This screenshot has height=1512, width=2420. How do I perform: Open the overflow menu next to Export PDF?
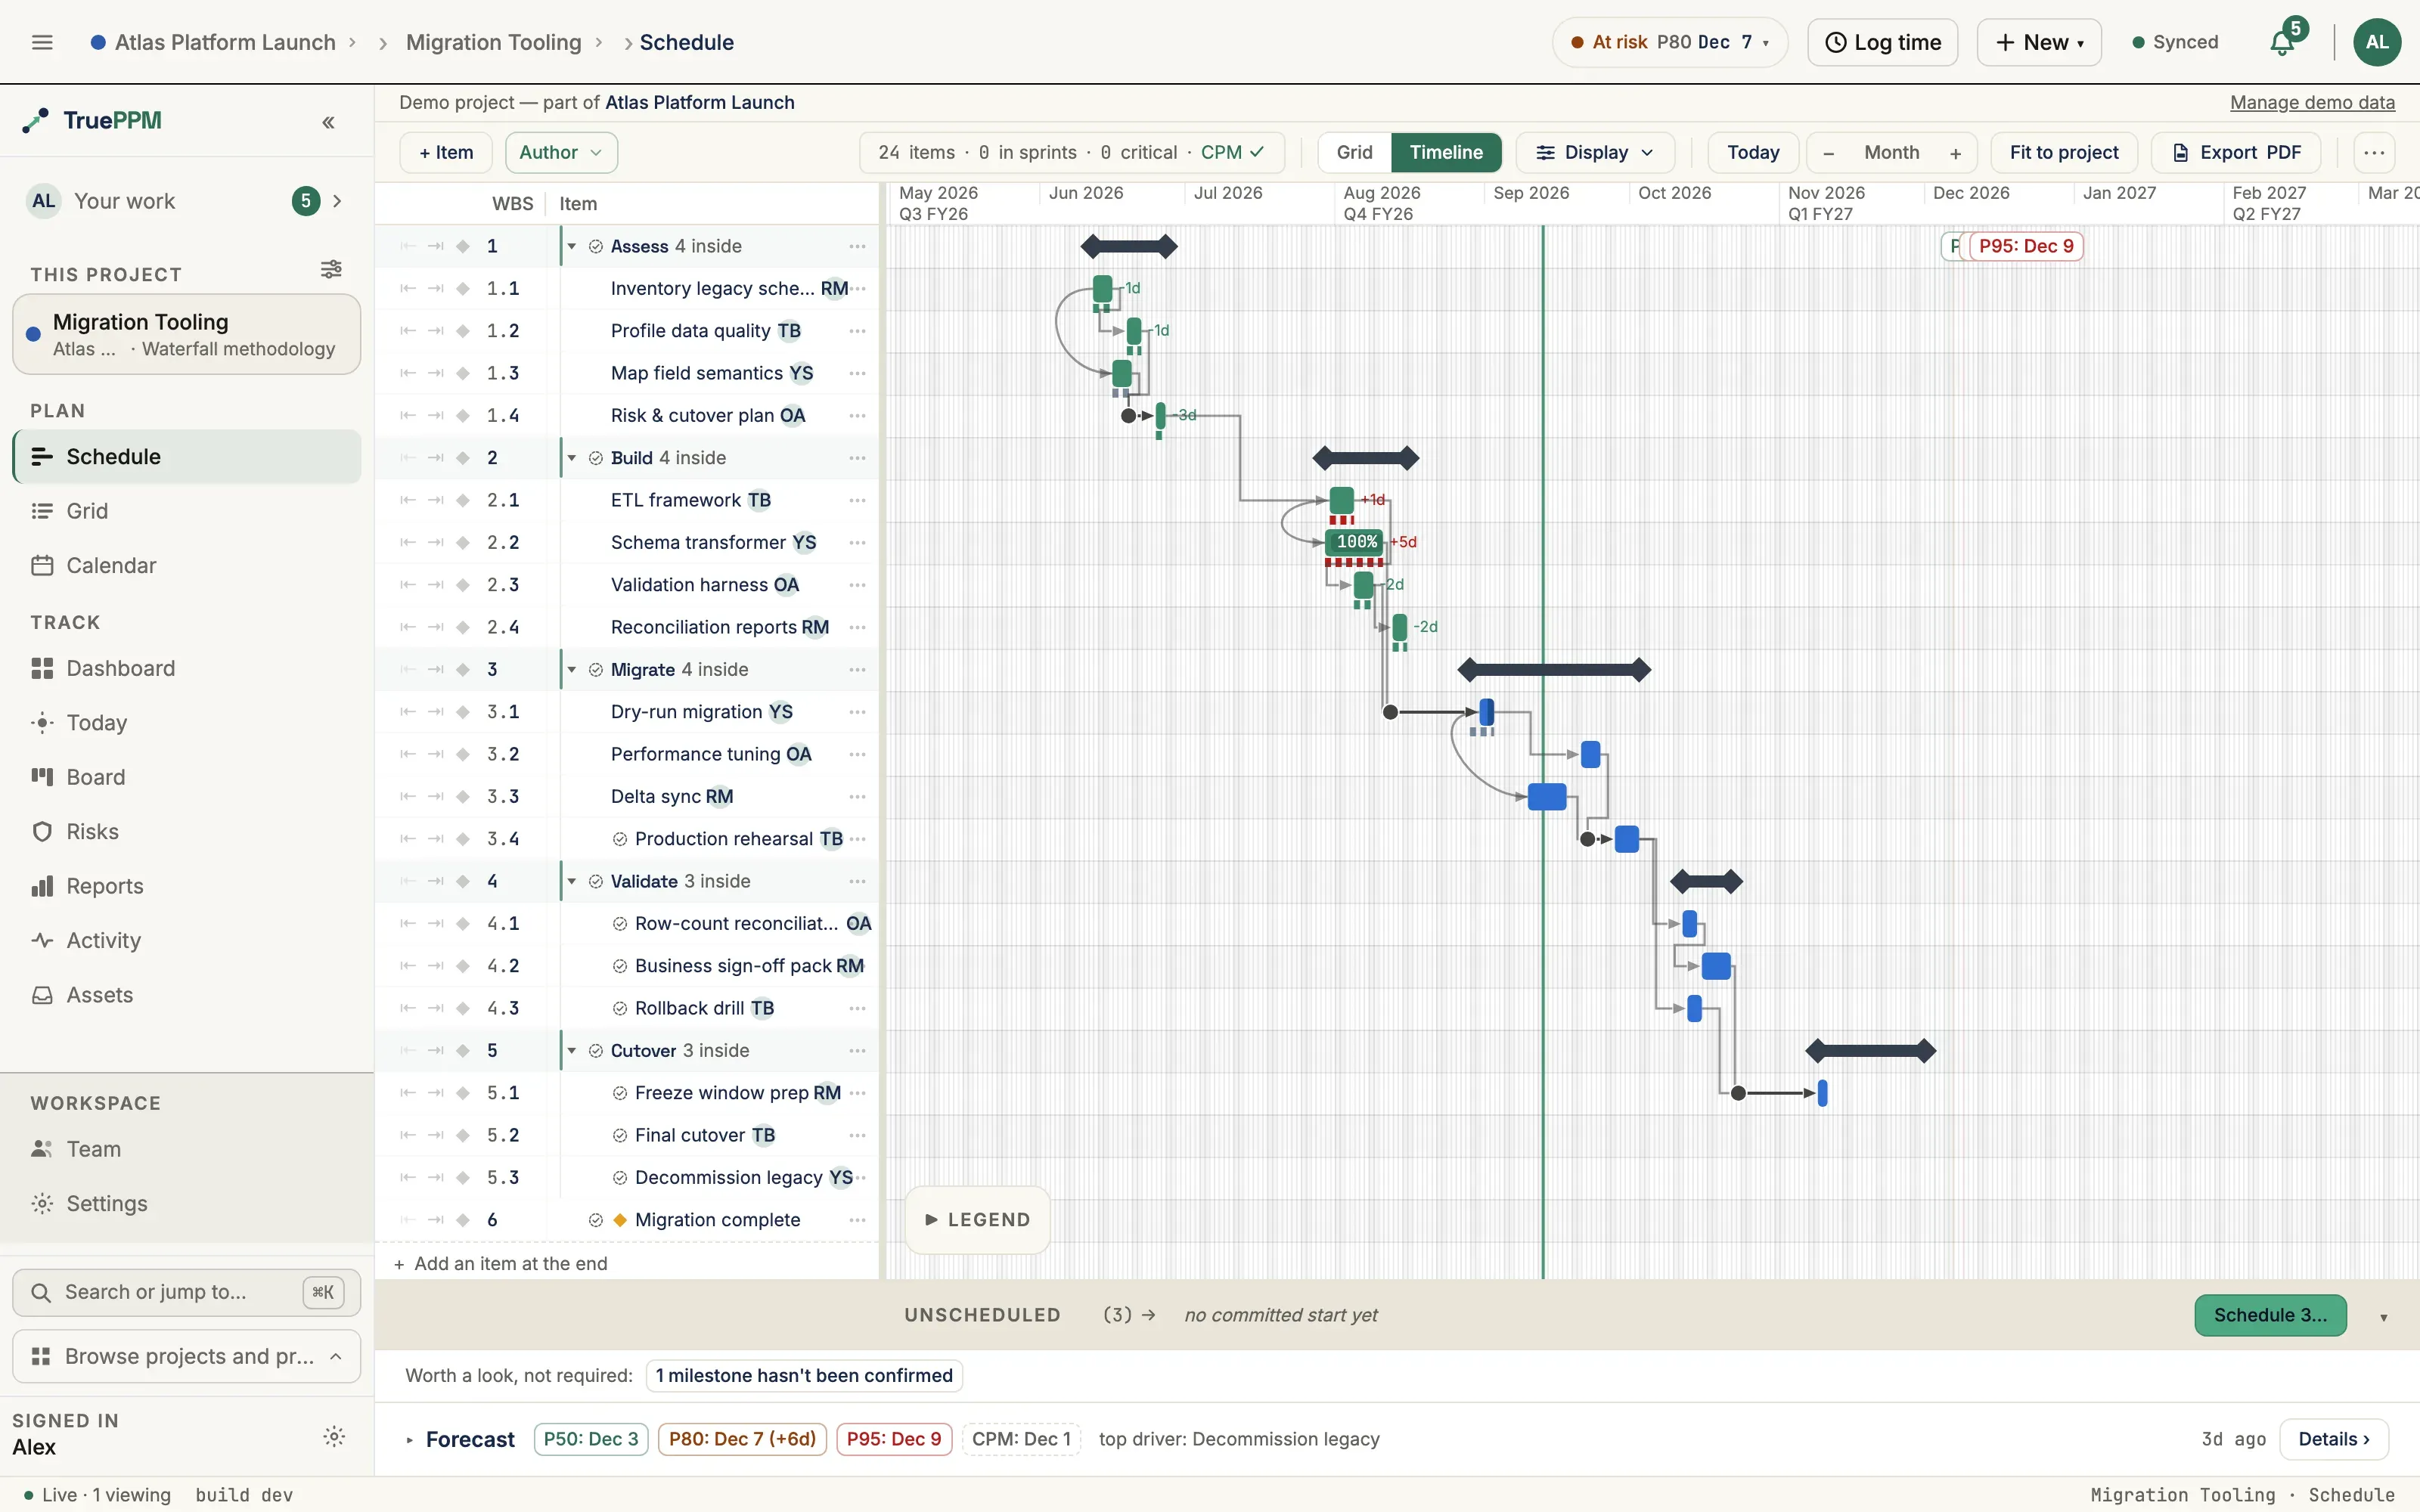point(2374,153)
